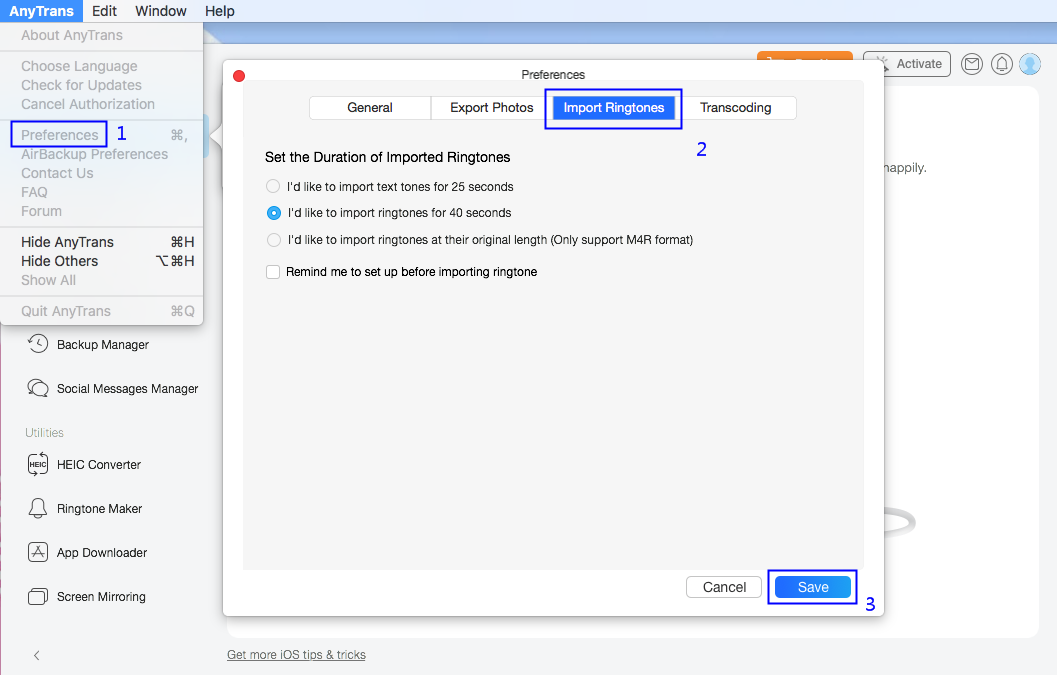Viewport: 1057px width, 675px height.
Task: Choose Forum menu item
Action: 101,211
